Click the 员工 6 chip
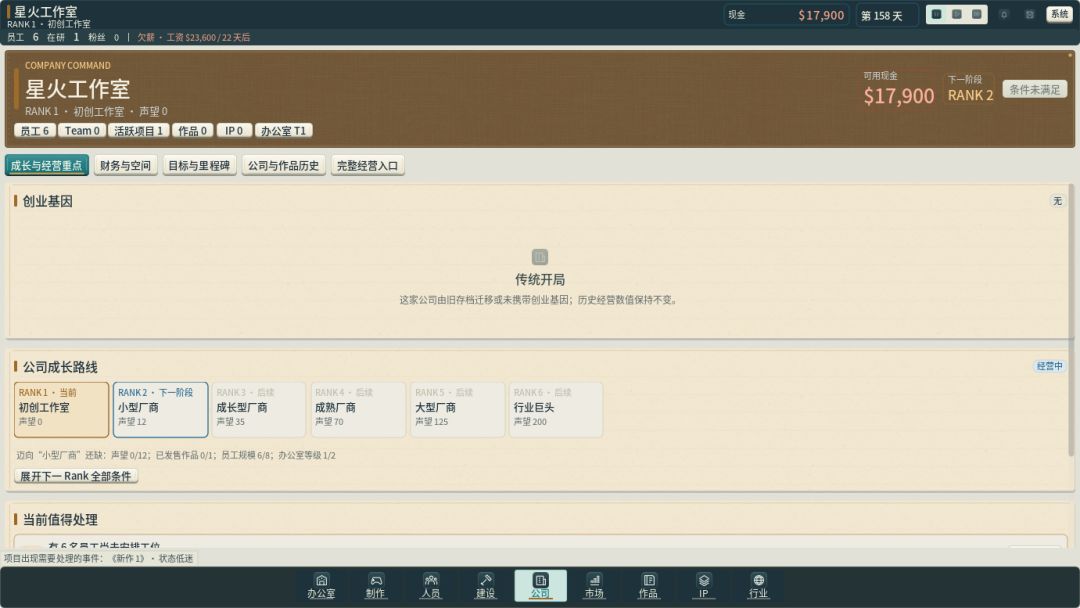This screenshot has height=608, width=1080. (x=34, y=131)
